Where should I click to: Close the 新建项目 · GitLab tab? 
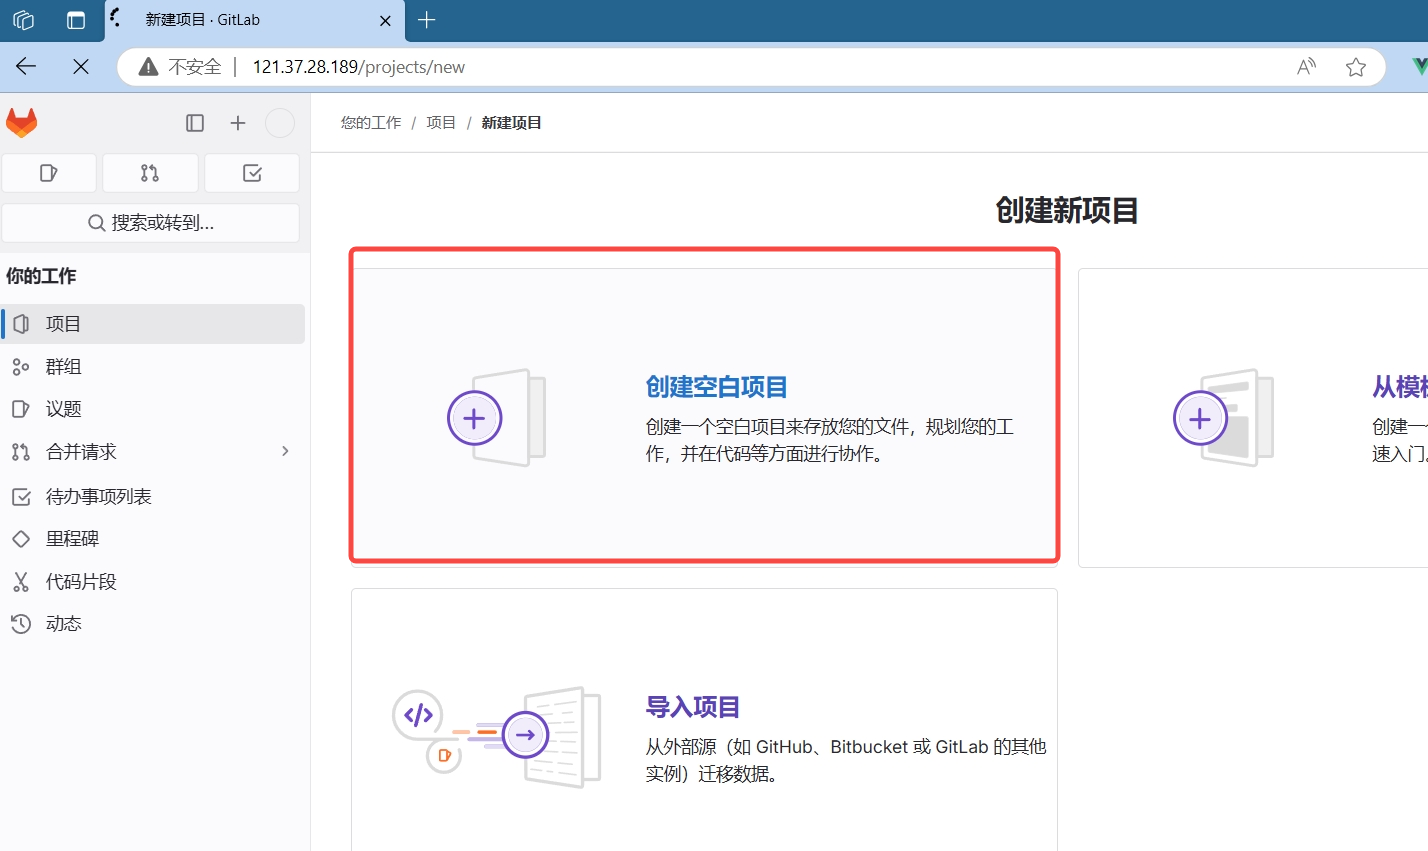click(385, 20)
